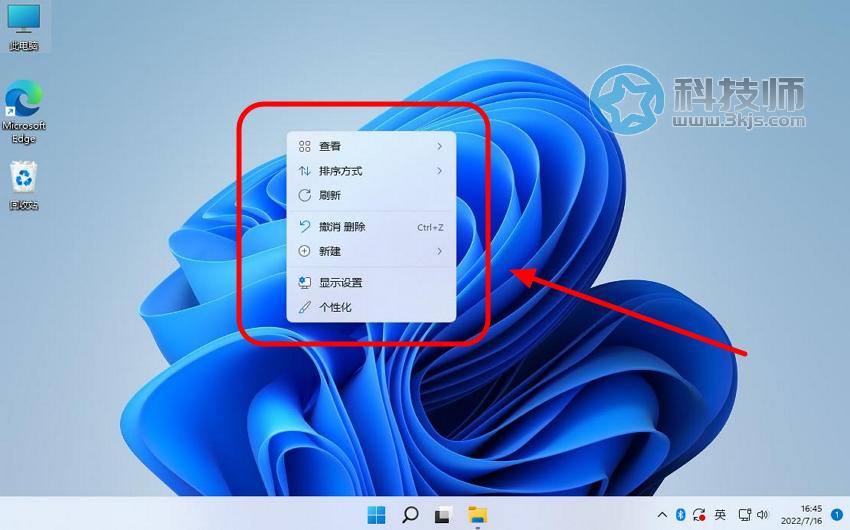Click the sync tray icon with red dot
The height and width of the screenshot is (530, 850).
point(699,515)
